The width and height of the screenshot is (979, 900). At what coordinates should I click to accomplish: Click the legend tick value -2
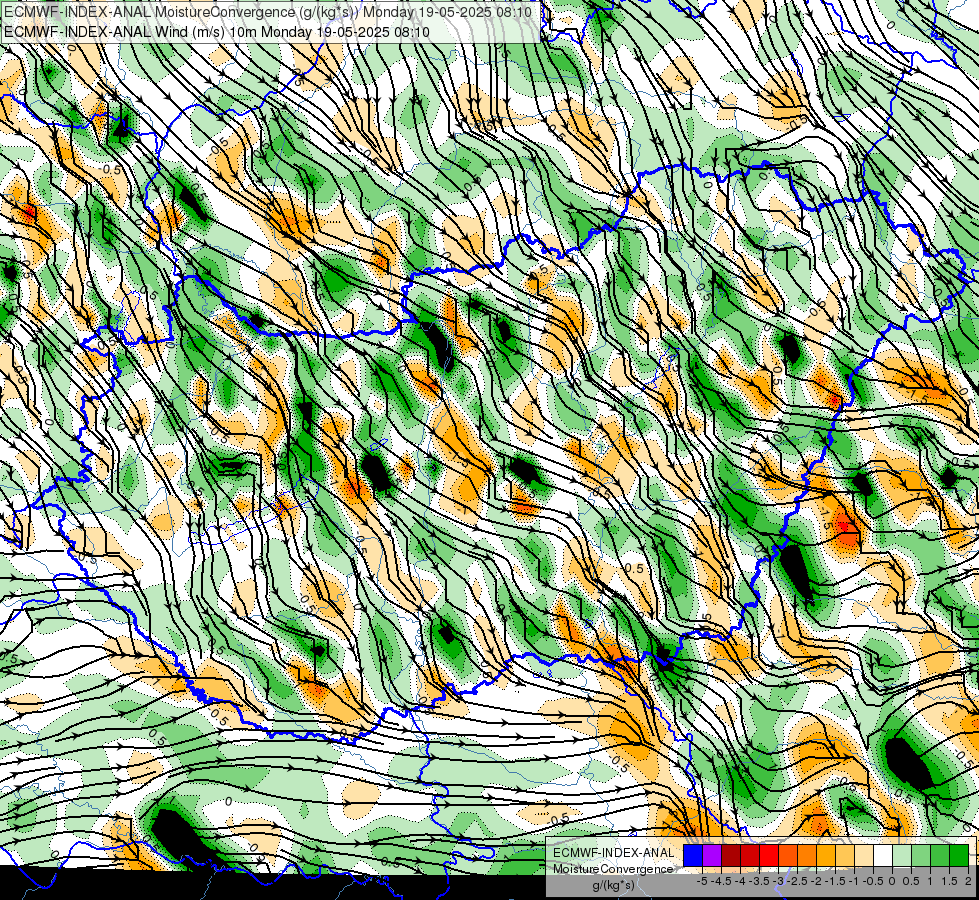(x=816, y=881)
